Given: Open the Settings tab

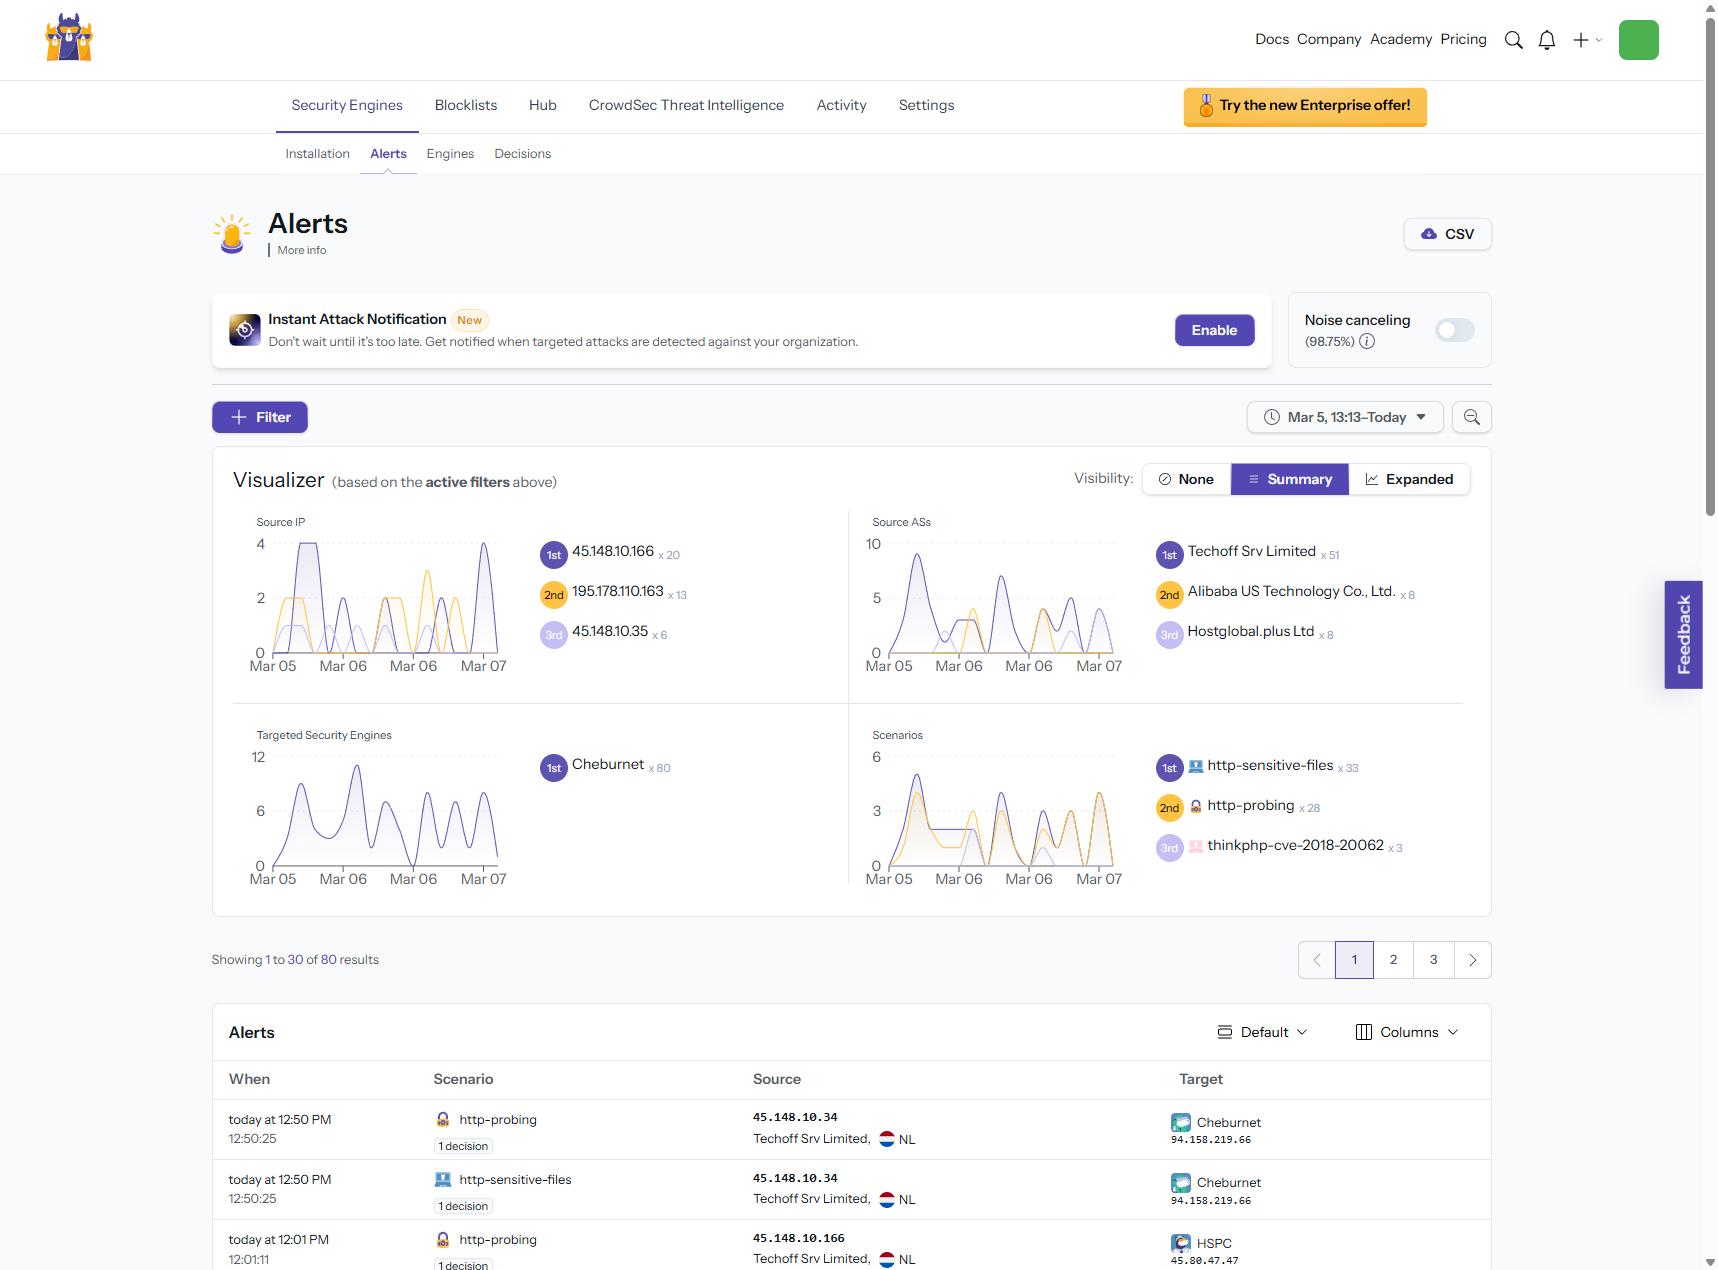Looking at the screenshot, I should [x=926, y=105].
